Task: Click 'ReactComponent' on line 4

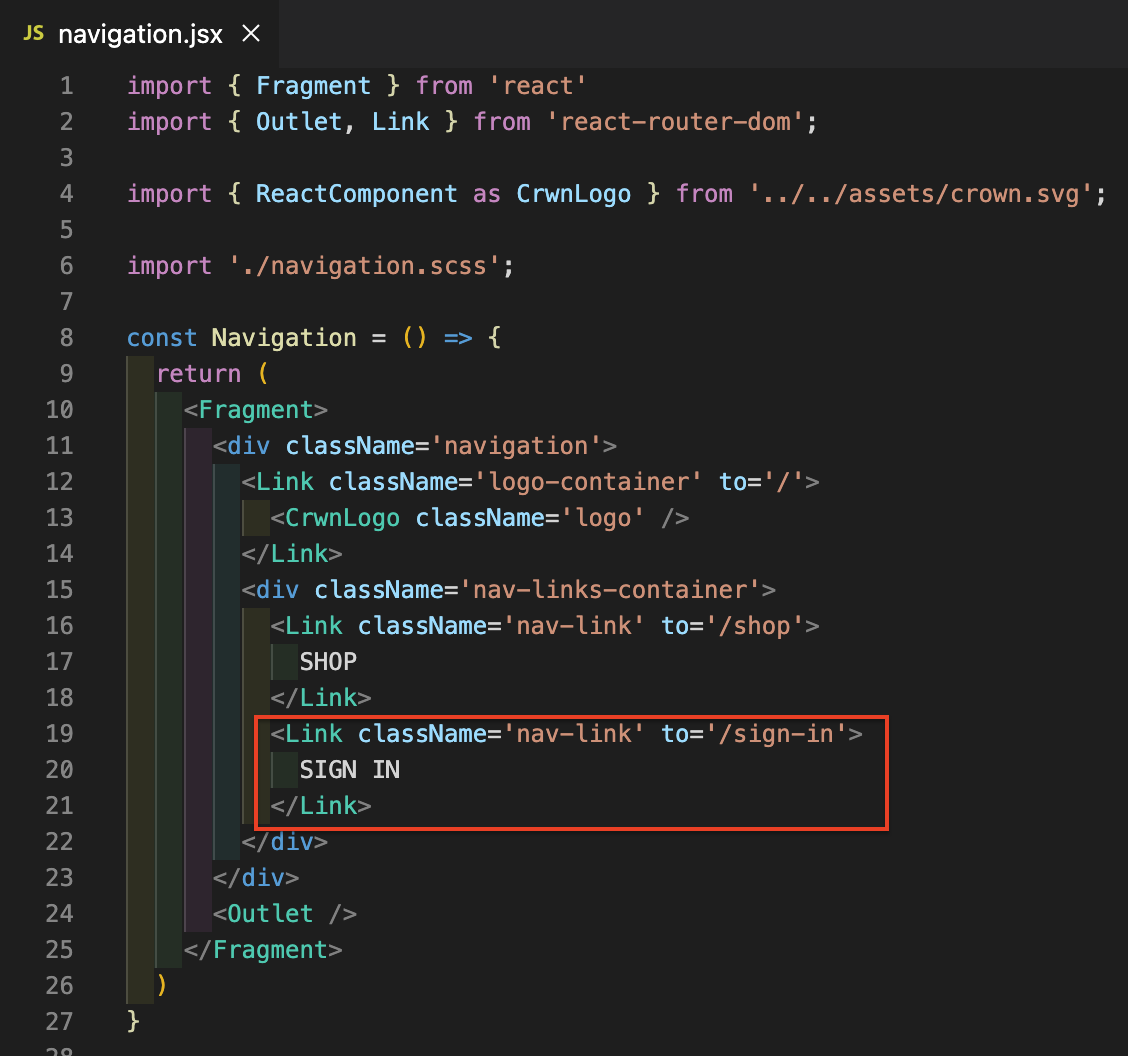Action: click(357, 194)
